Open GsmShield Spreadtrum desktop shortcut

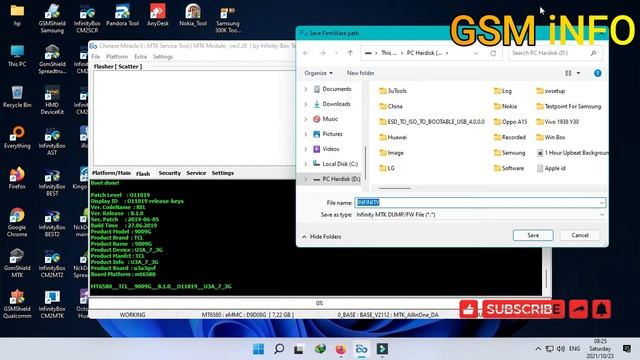click(x=52, y=59)
